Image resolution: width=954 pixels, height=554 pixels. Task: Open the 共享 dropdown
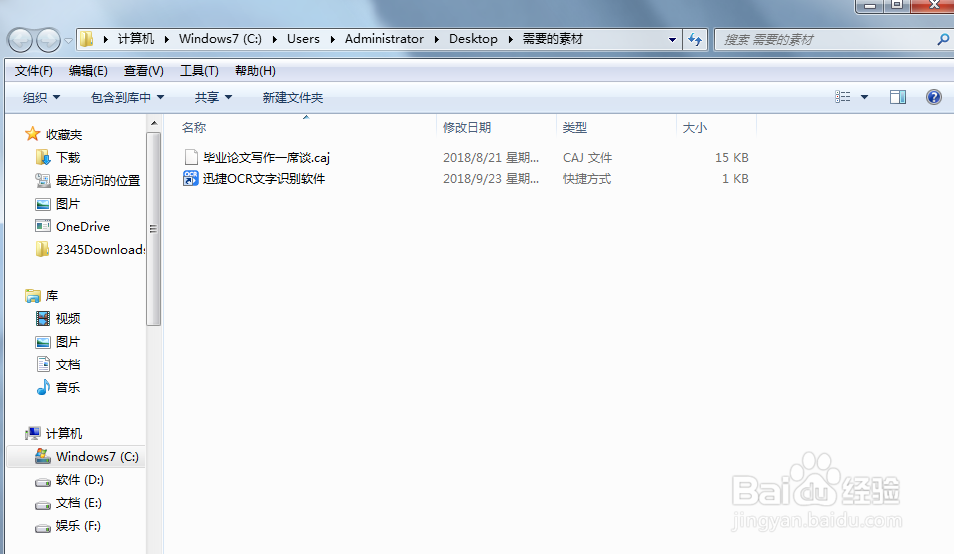coord(213,97)
